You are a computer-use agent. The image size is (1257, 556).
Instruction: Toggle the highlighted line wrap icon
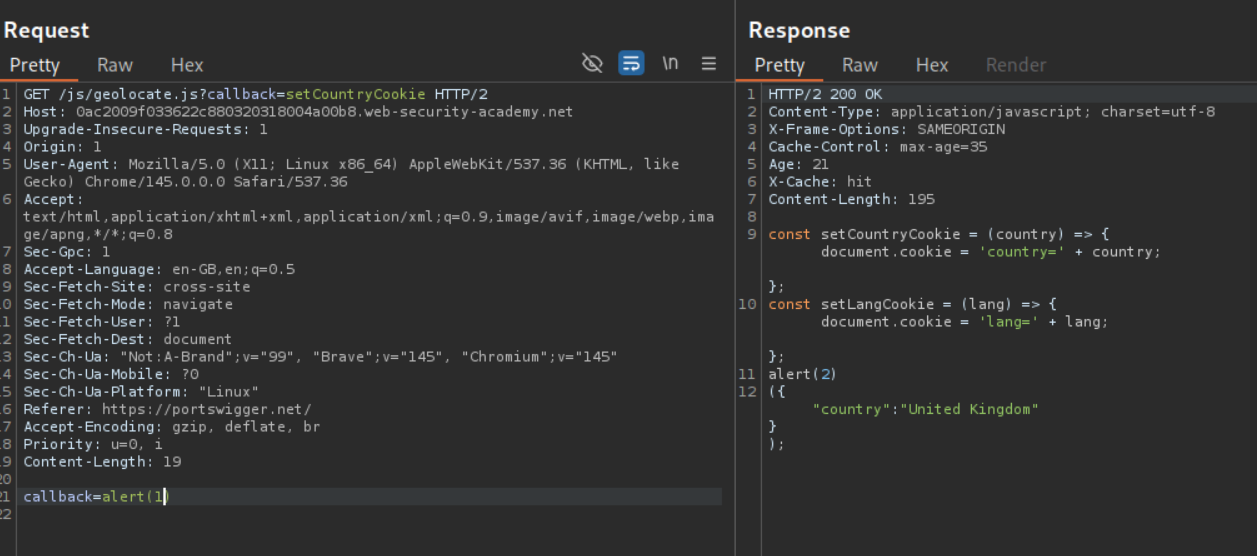[x=631, y=64]
